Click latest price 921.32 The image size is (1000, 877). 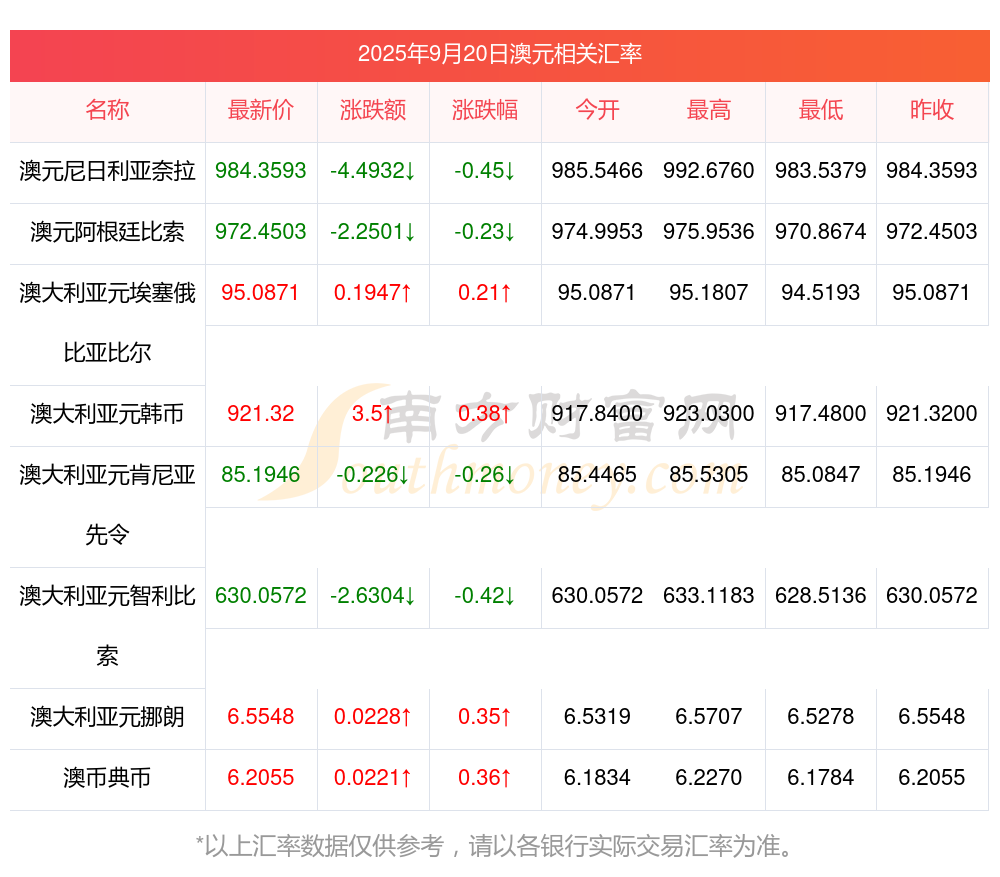261,414
